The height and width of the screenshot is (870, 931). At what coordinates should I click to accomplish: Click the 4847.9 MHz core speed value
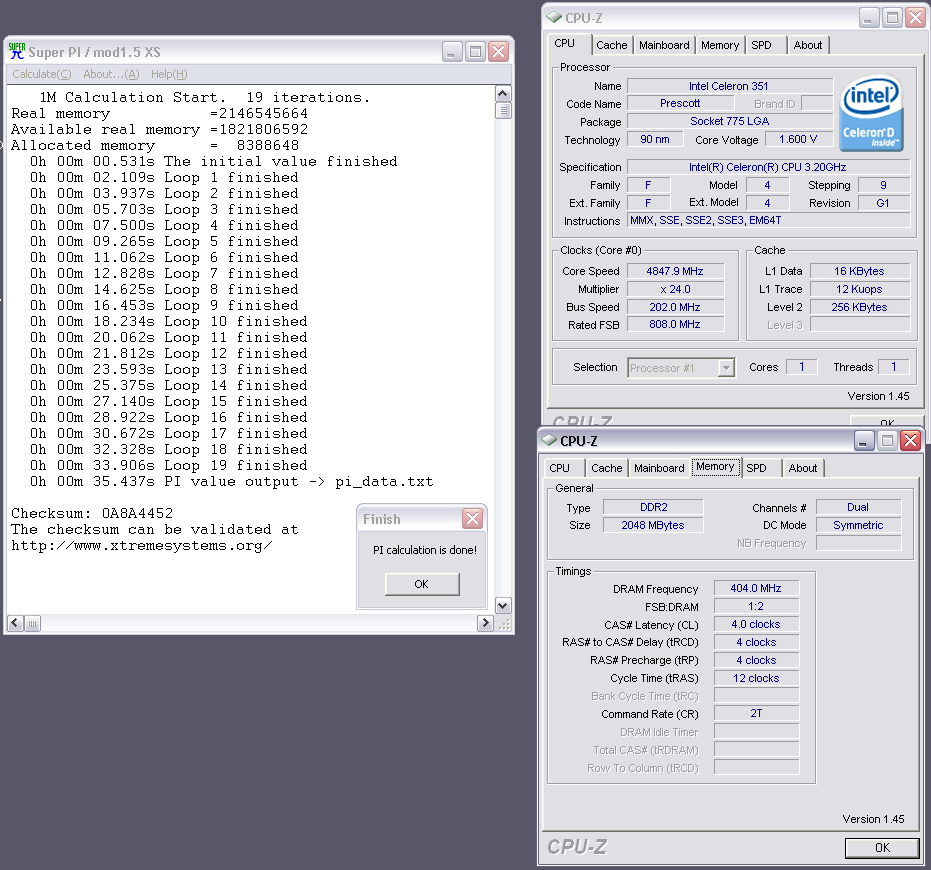(675, 271)
